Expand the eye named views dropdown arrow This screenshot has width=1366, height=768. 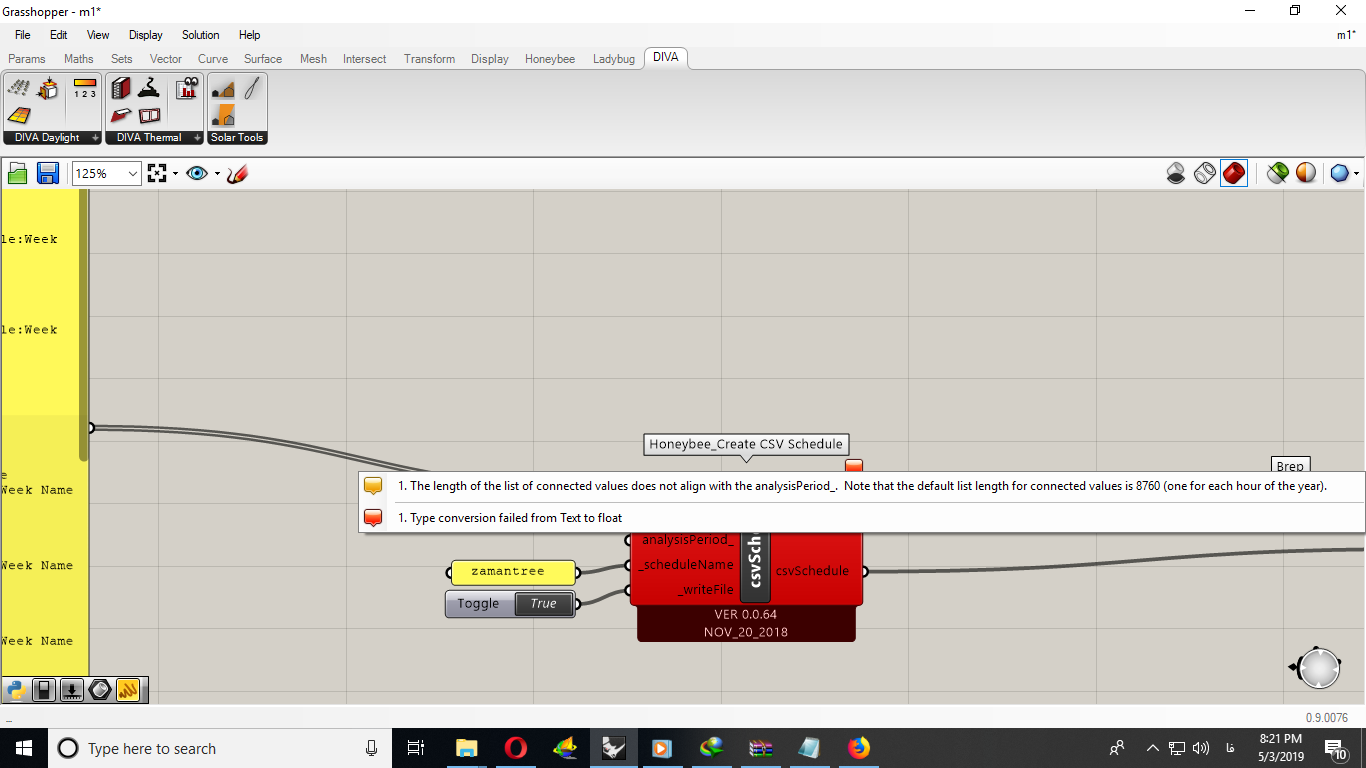217,174
